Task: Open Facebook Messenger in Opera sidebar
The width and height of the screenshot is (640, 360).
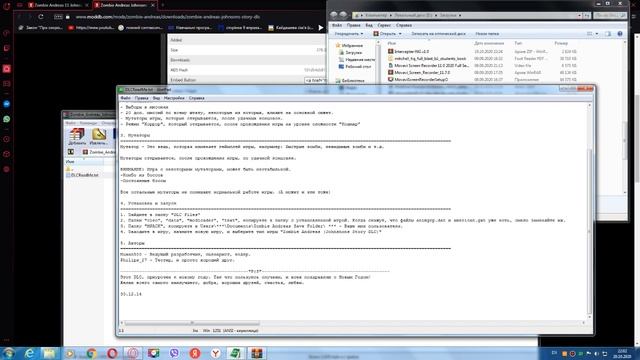Action: (7, 104)
